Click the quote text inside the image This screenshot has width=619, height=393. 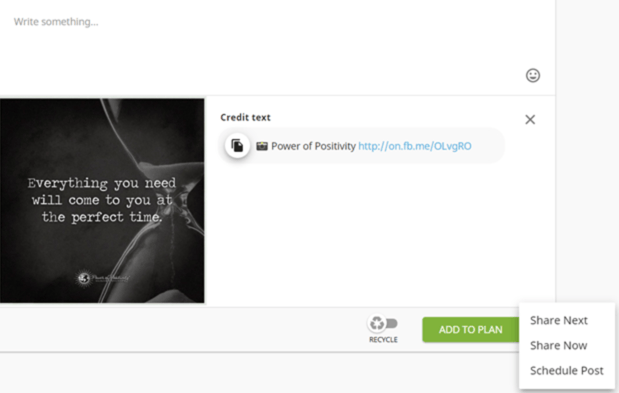click(101, 200)
